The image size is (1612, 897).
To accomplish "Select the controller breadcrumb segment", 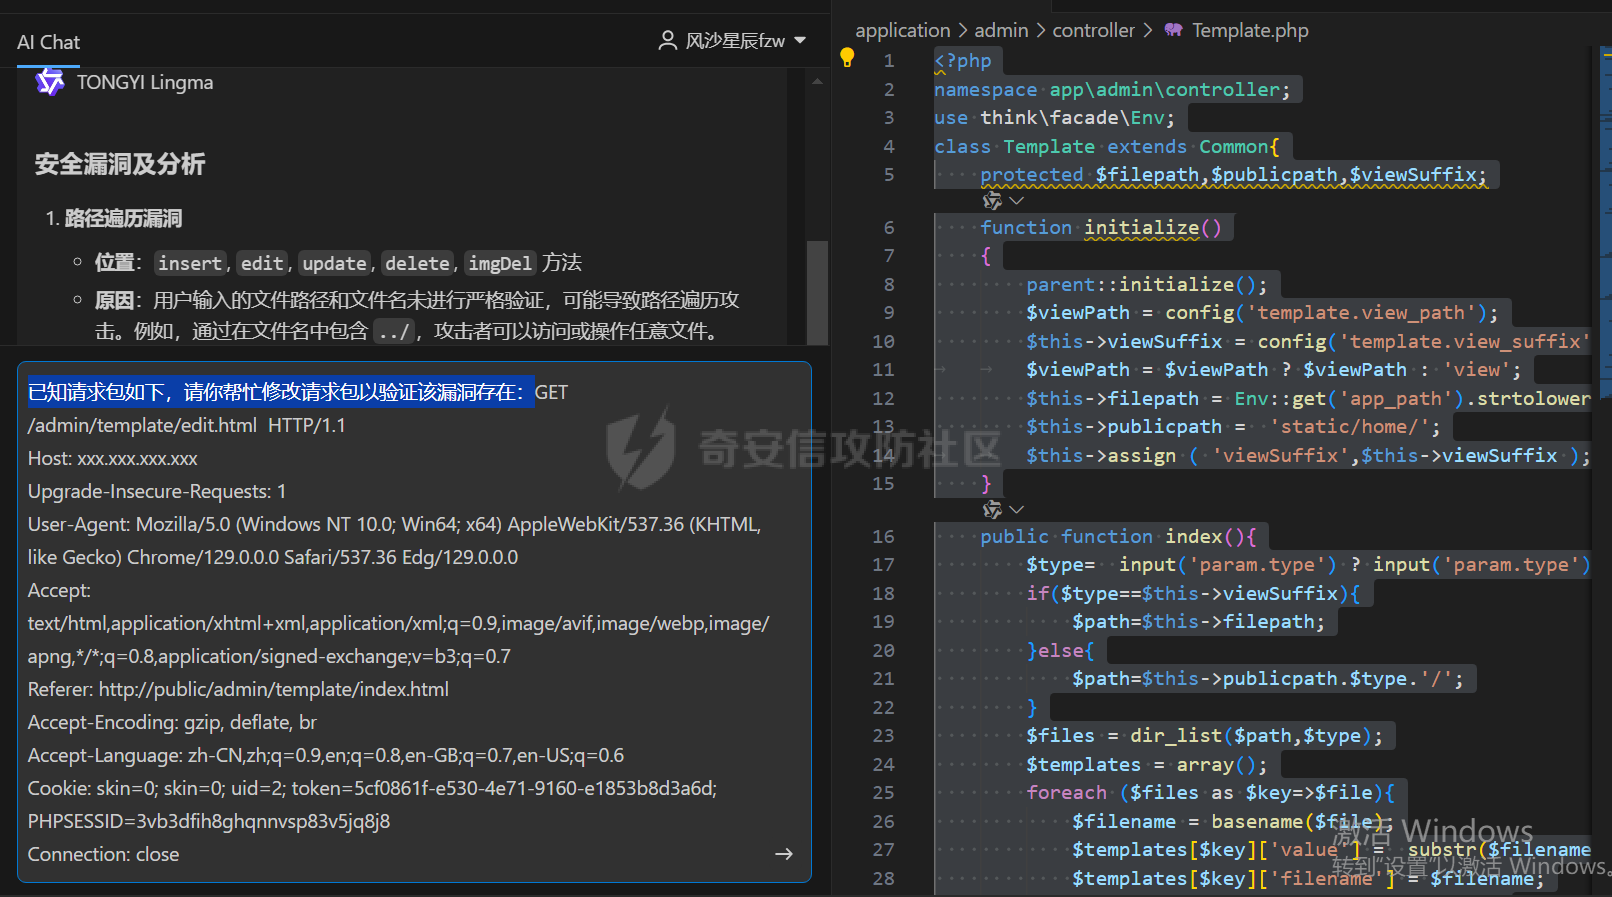I will (x=1093, y=30).
